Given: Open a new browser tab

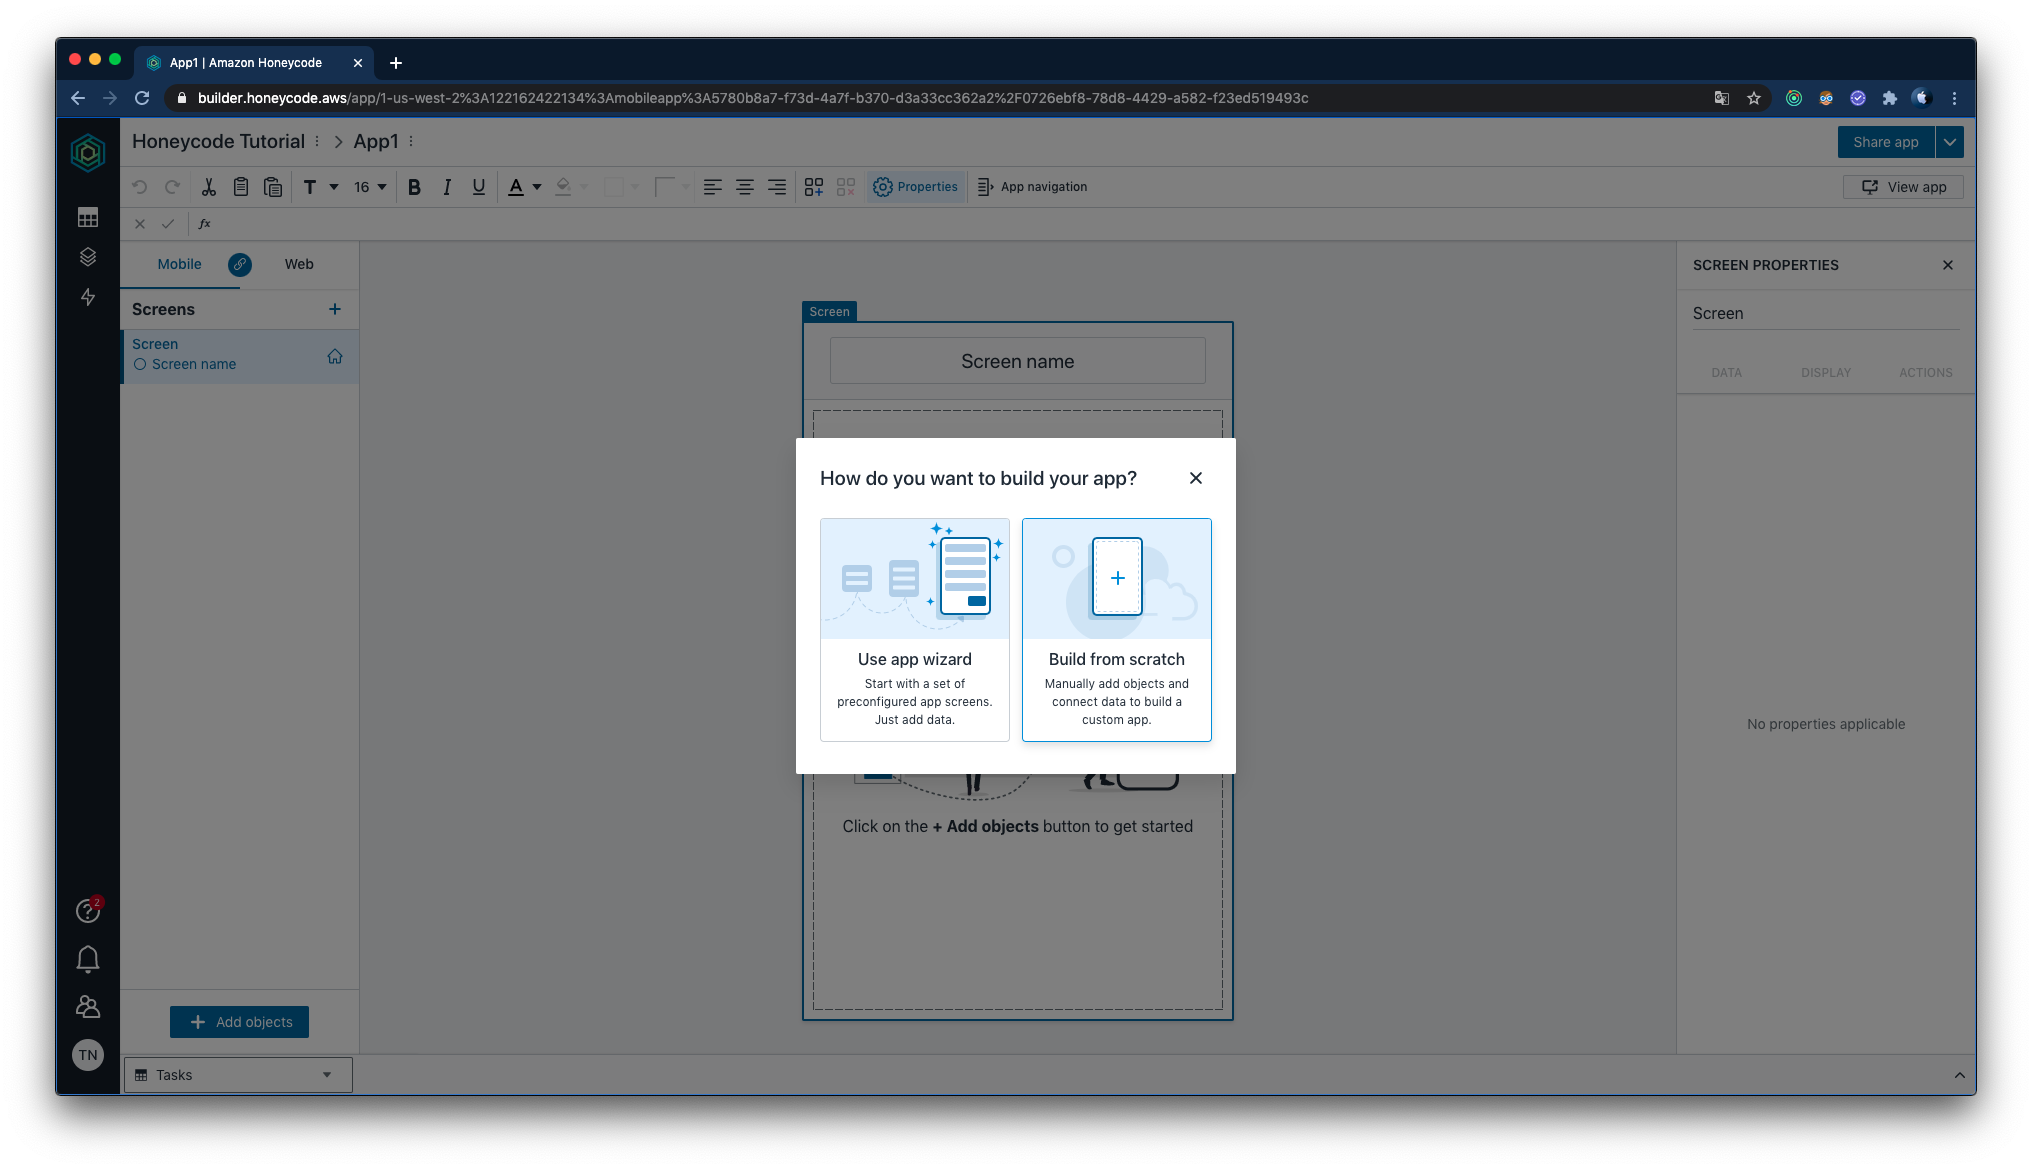Looking at the screenshot, I should tap(396, 63).
